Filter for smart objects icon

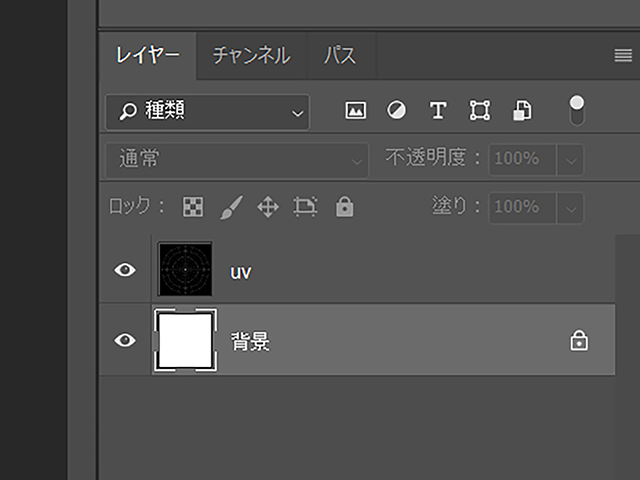tap(522, 110)
